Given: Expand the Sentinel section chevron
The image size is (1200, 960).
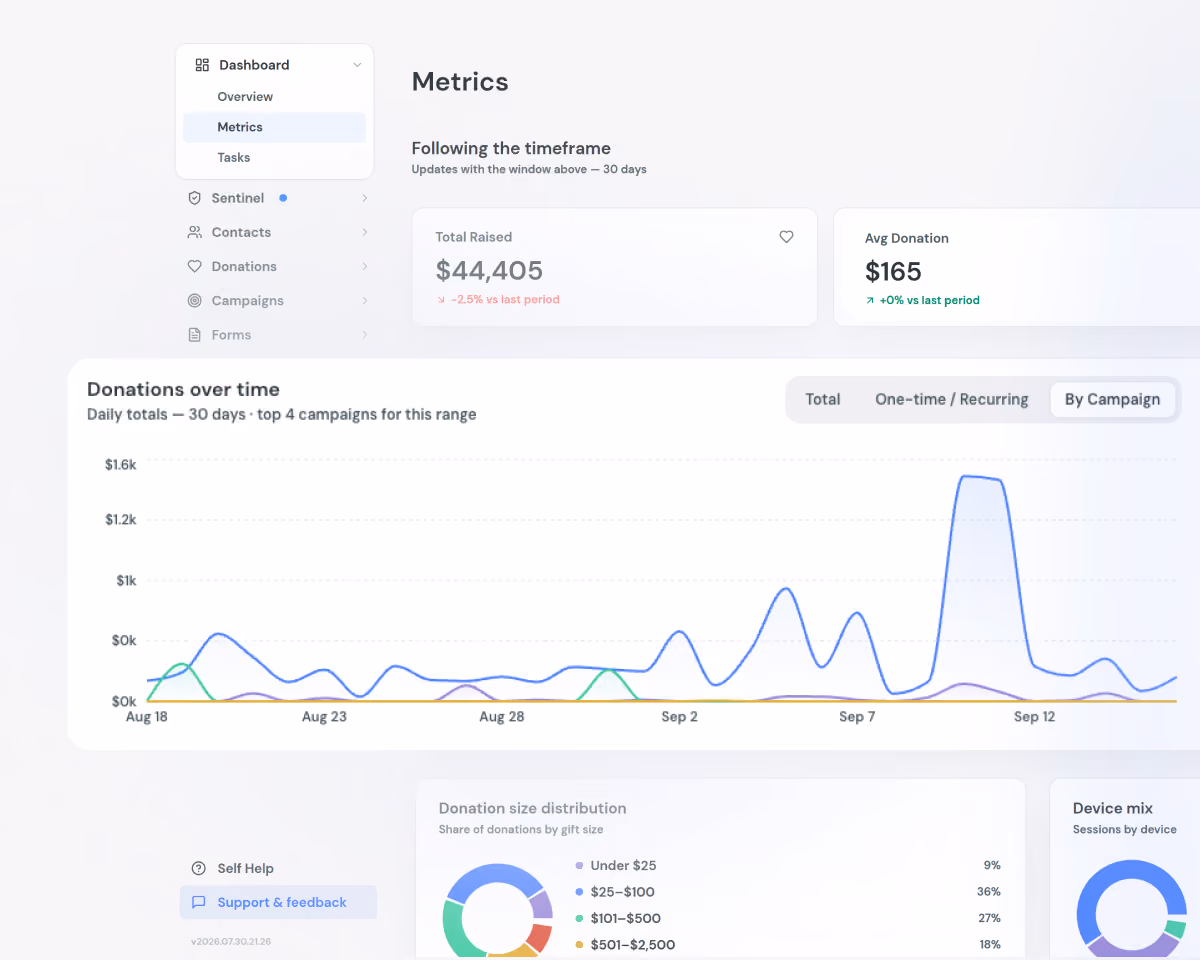Looking at the screenshot, I should coord(364,198).
